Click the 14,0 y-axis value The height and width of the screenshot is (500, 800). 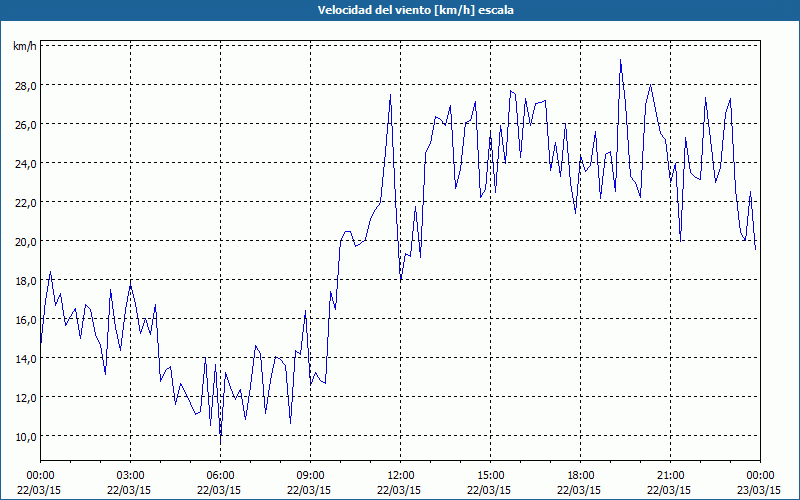point(25,359)
